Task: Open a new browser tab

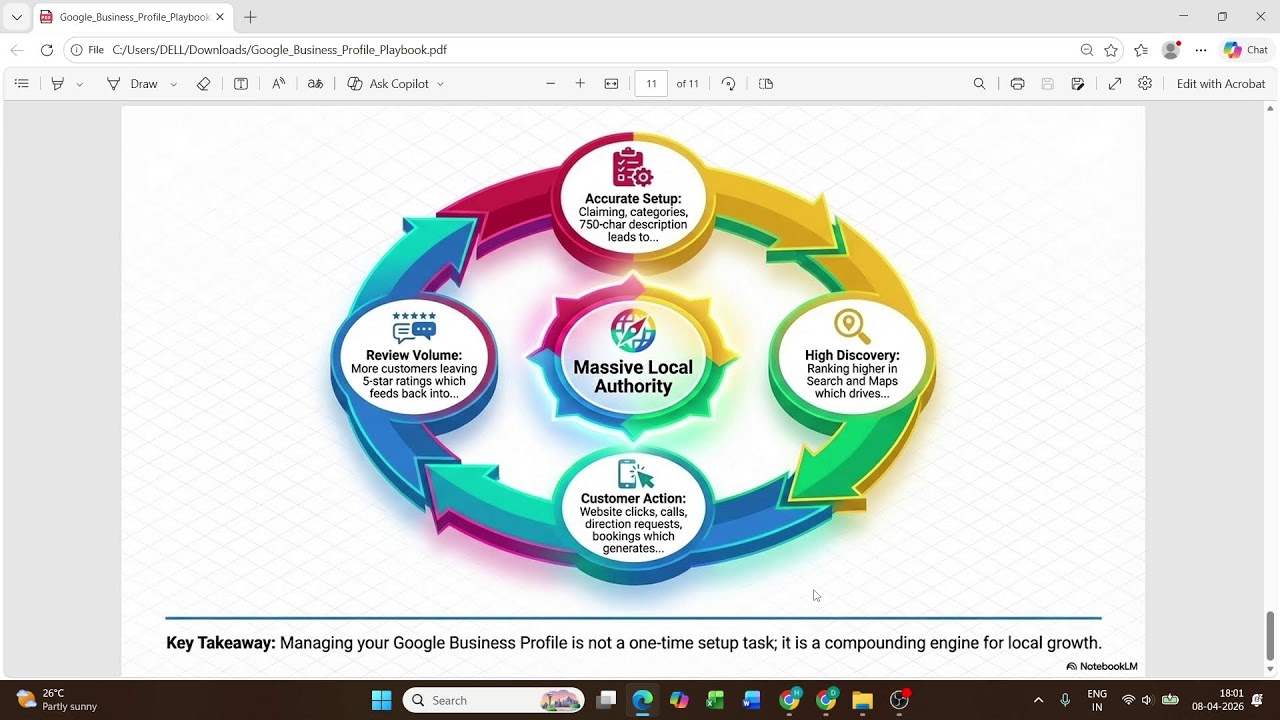Action: pos(250,17)
